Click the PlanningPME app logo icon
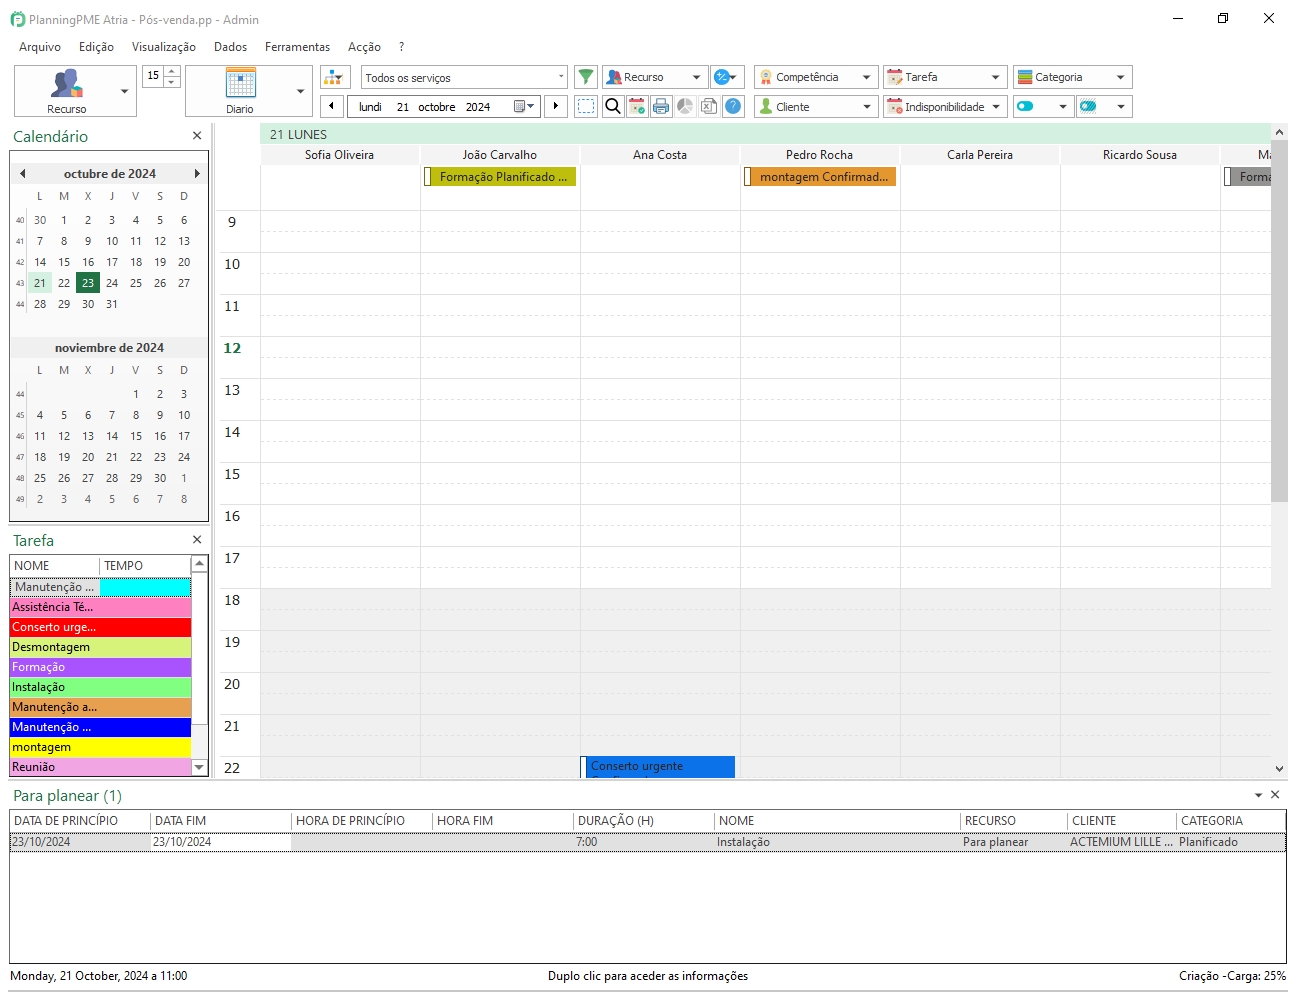Image resolution: width=1296 pixels, height=992 pixels. (x=17, y=19)
